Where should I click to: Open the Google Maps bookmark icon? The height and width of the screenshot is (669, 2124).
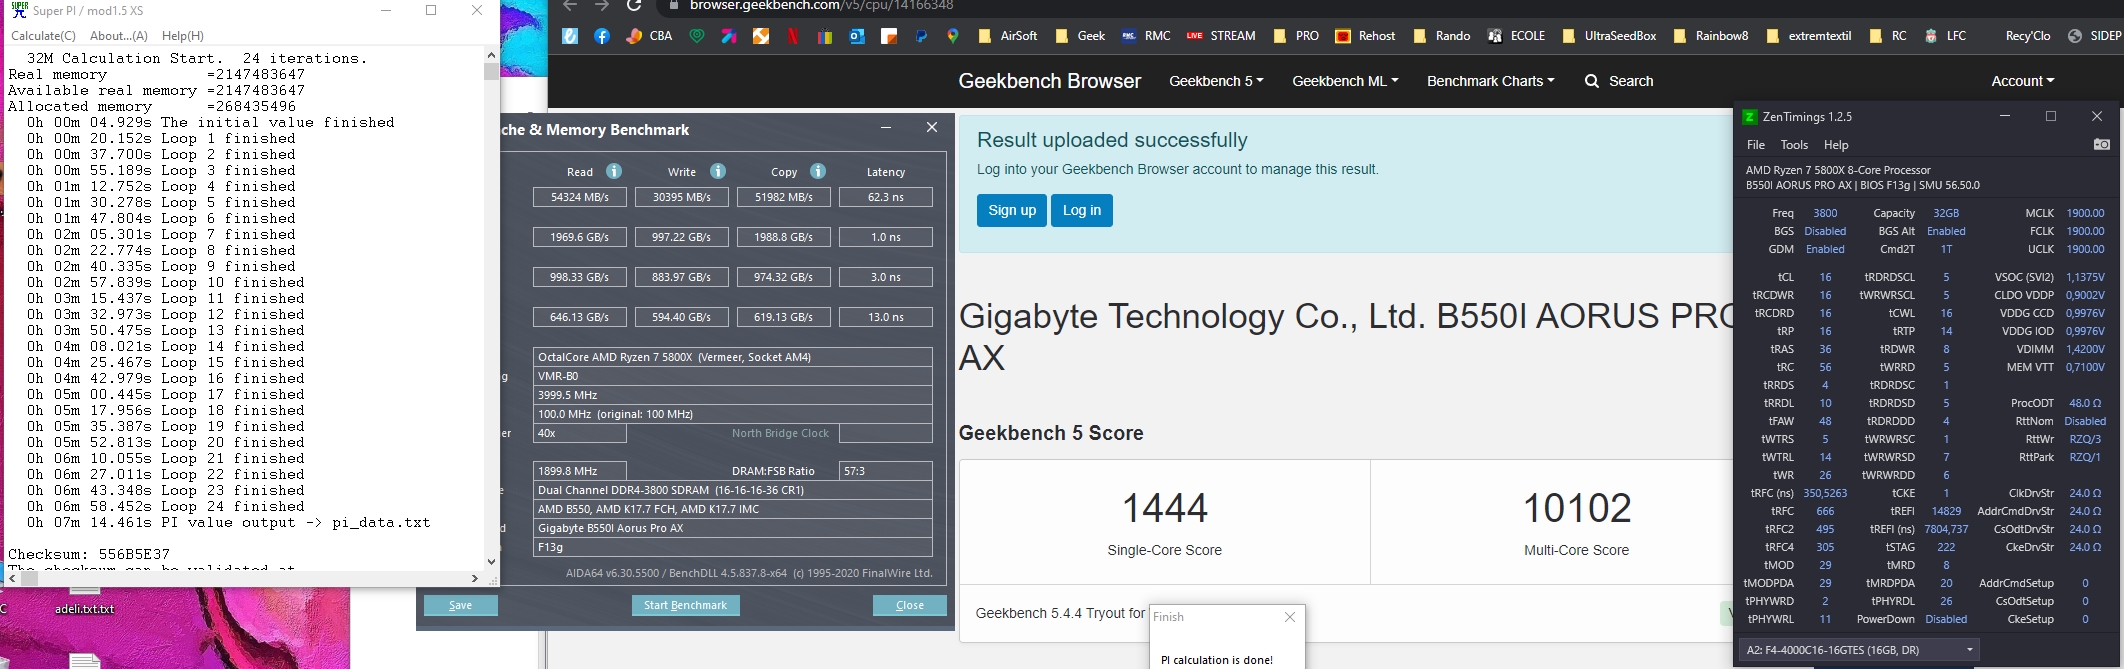(x=953, y=36)
